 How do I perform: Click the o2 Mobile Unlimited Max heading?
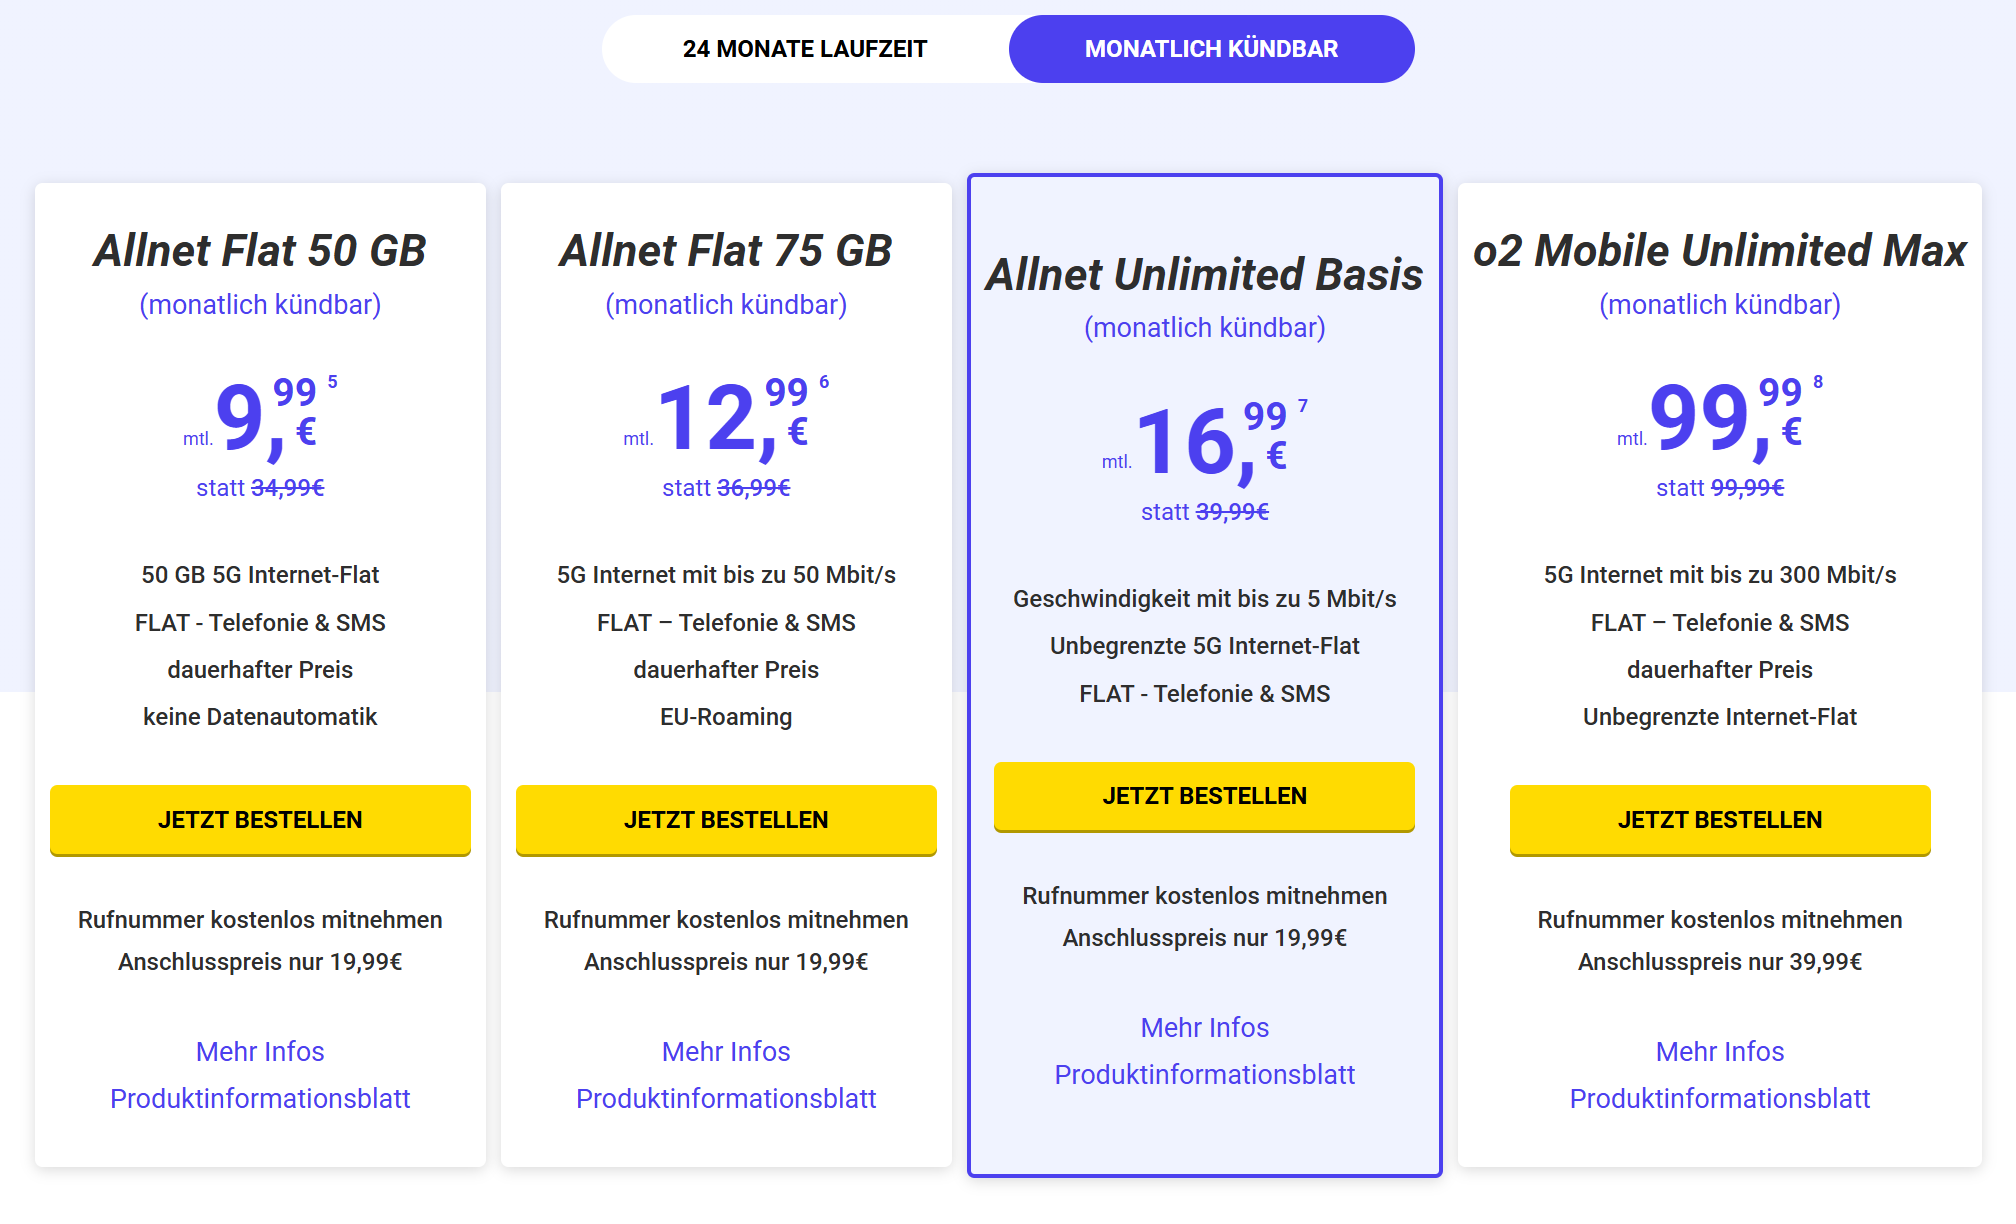(x=1720, y=250)
